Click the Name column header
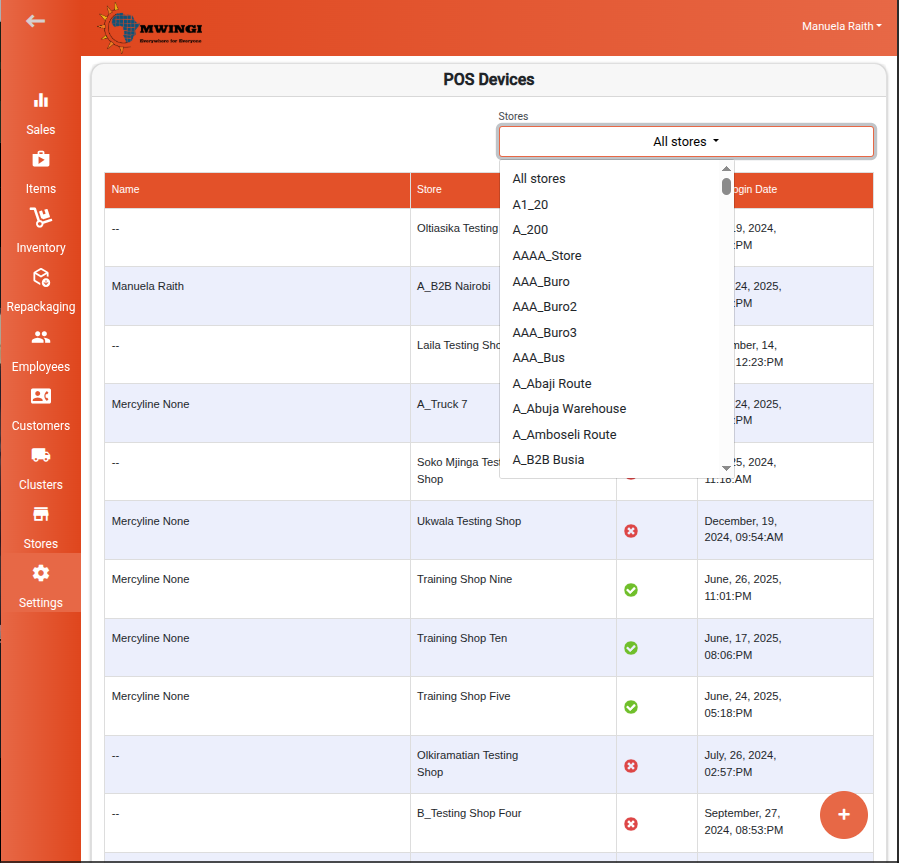This screenshot has width=899, height=863. coord(257,190)
